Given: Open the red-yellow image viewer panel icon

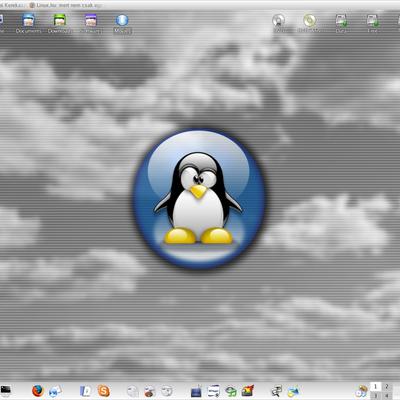Looking at the screenshot, I should point(248,390).
